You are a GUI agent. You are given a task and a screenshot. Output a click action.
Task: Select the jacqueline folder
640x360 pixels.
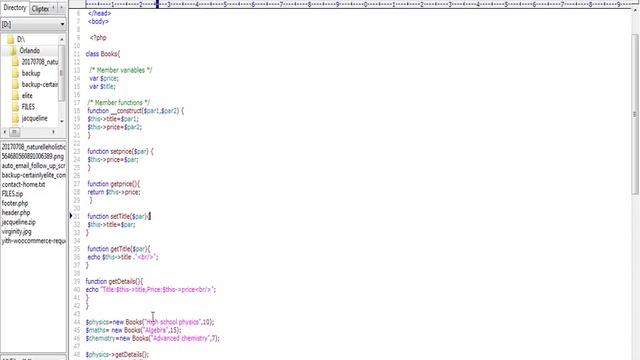34,118
